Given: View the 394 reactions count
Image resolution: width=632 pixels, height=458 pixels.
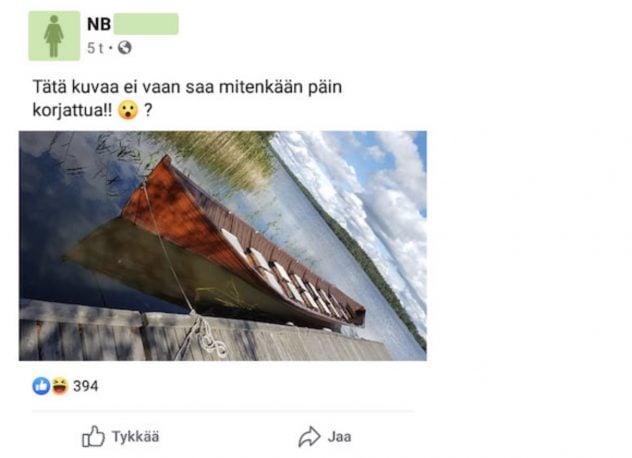Looking at the screenshot, I should coord(85,386).
